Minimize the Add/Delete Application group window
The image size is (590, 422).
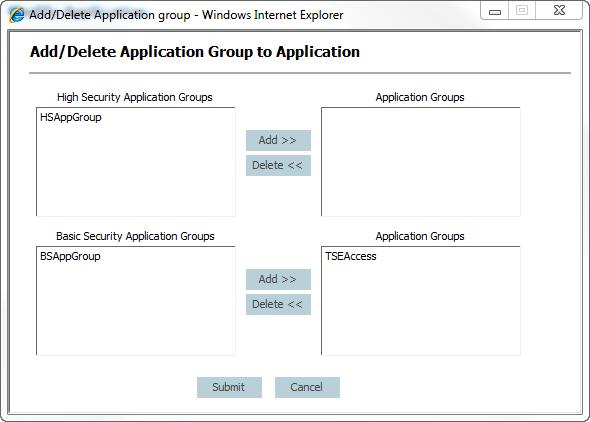click(495, 11)
